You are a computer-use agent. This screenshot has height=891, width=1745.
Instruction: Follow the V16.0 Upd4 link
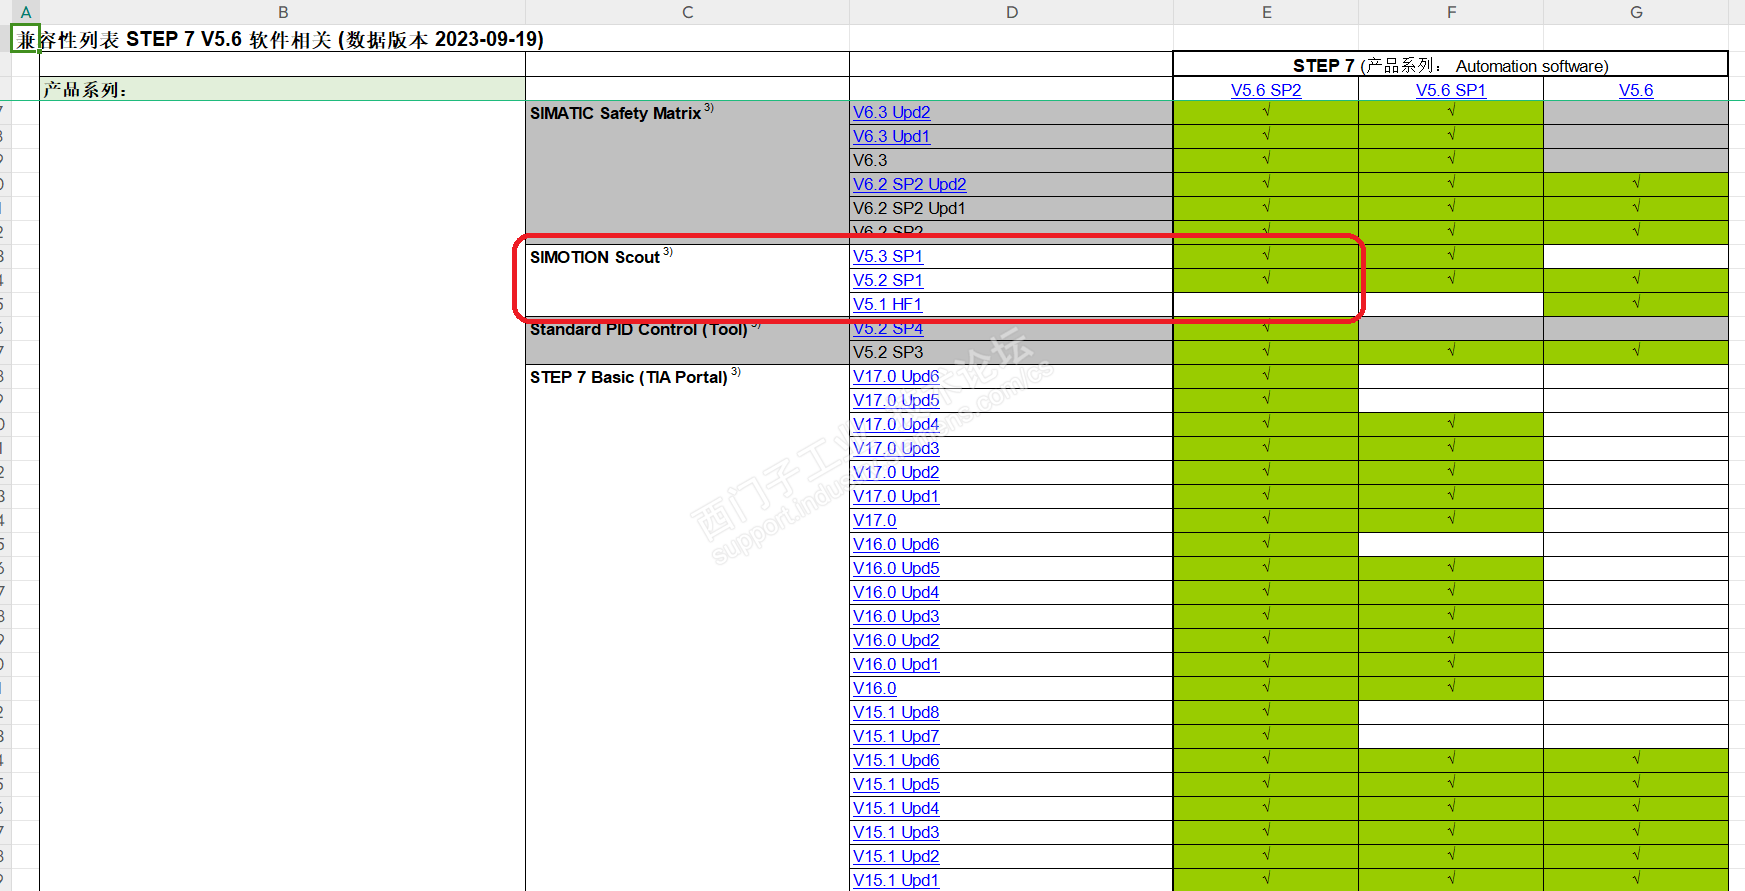tap(896, 593)
